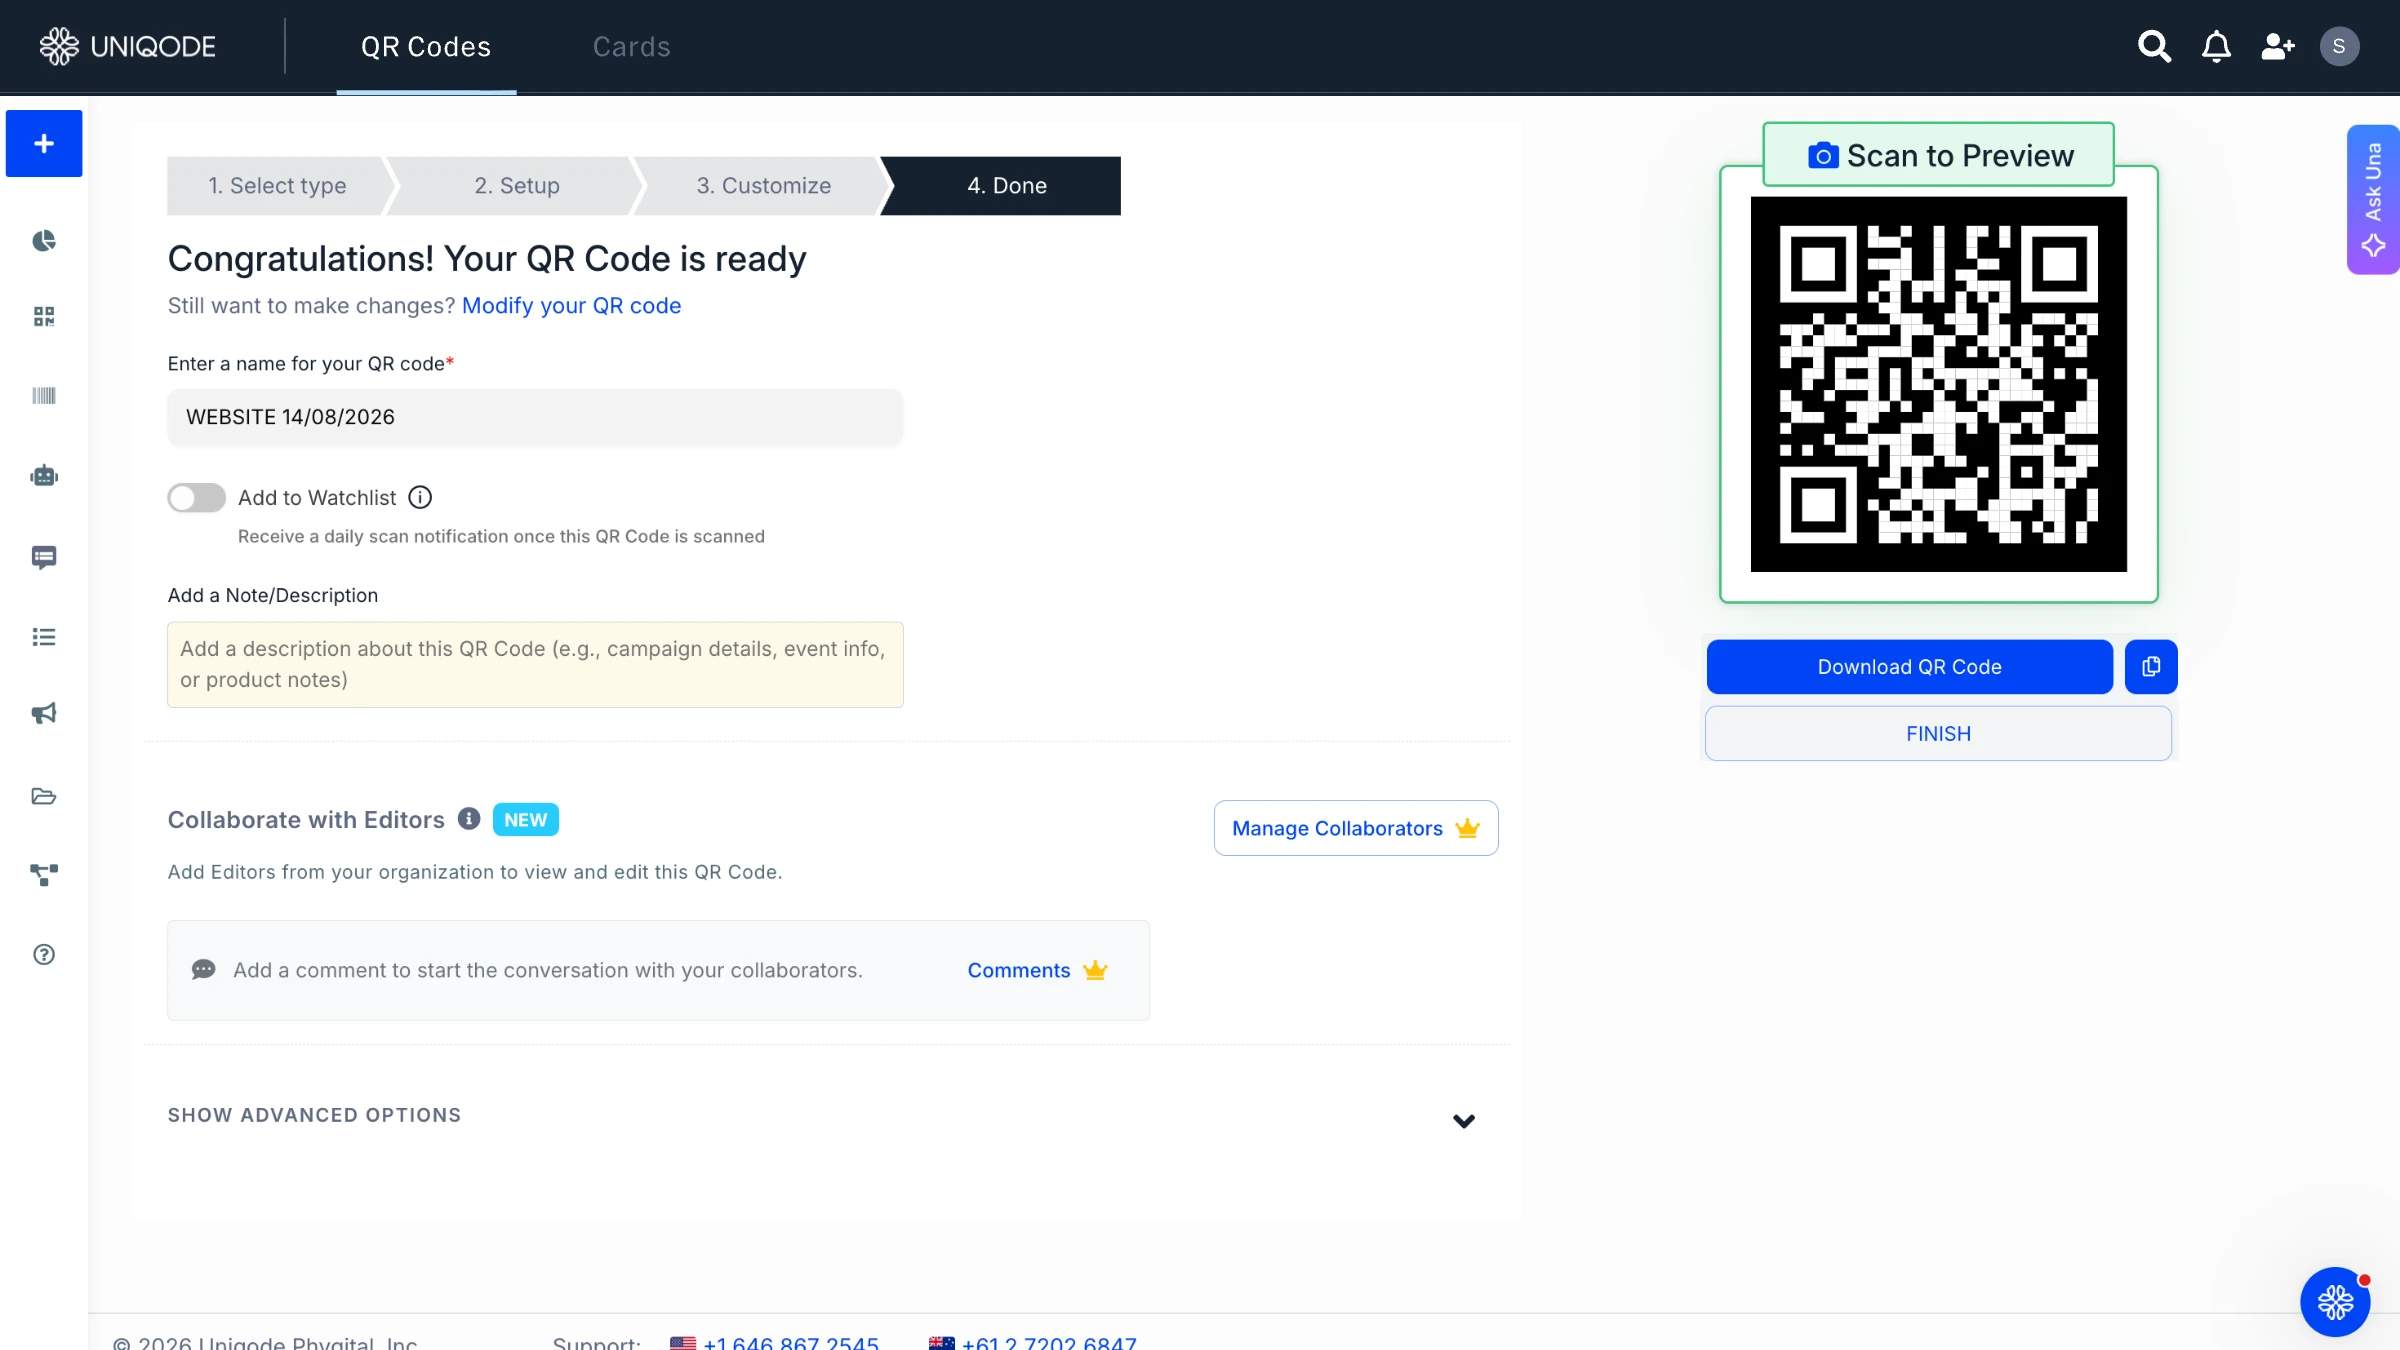Open the analytics pie chart sidebar icon
This screenshot has width=2400, height=1350.
tap(44, 241)
